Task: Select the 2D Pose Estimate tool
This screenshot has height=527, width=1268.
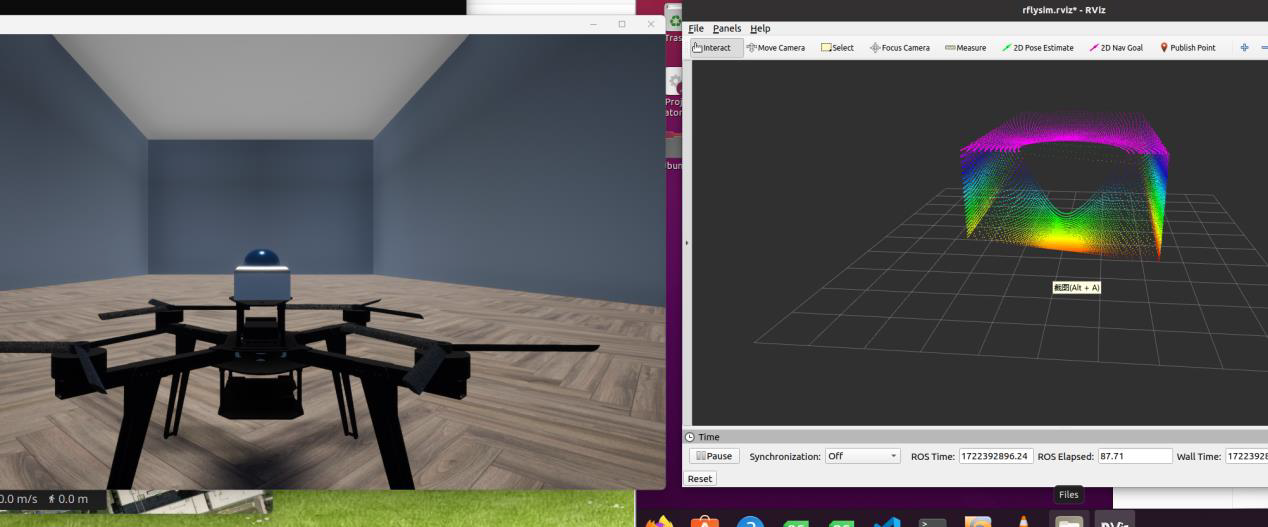Action: pos(1038,48)
